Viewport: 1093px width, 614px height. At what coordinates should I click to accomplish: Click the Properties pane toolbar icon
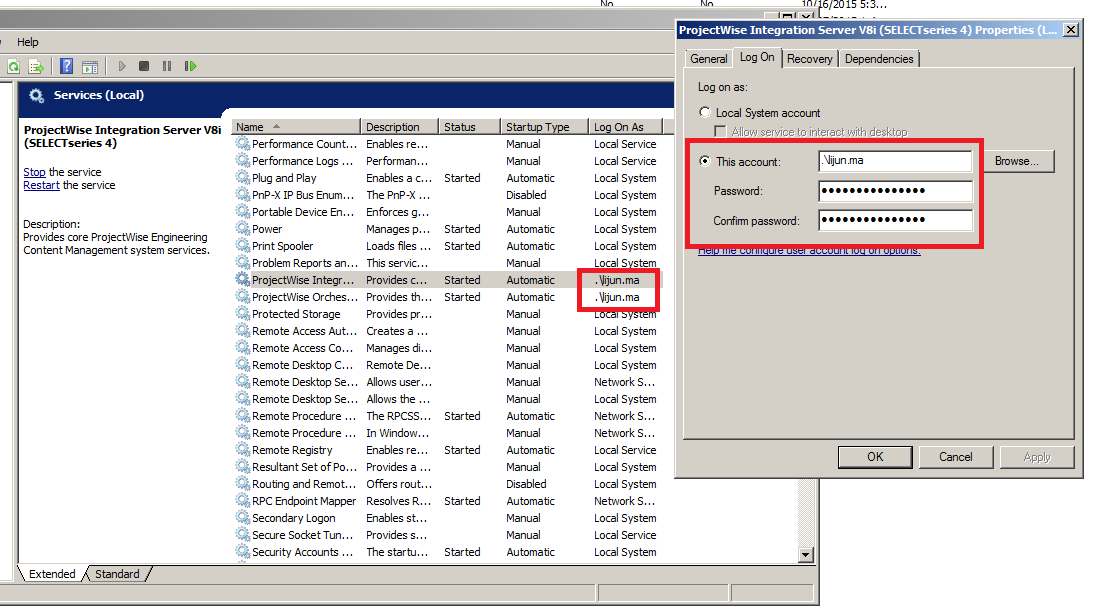90,67
